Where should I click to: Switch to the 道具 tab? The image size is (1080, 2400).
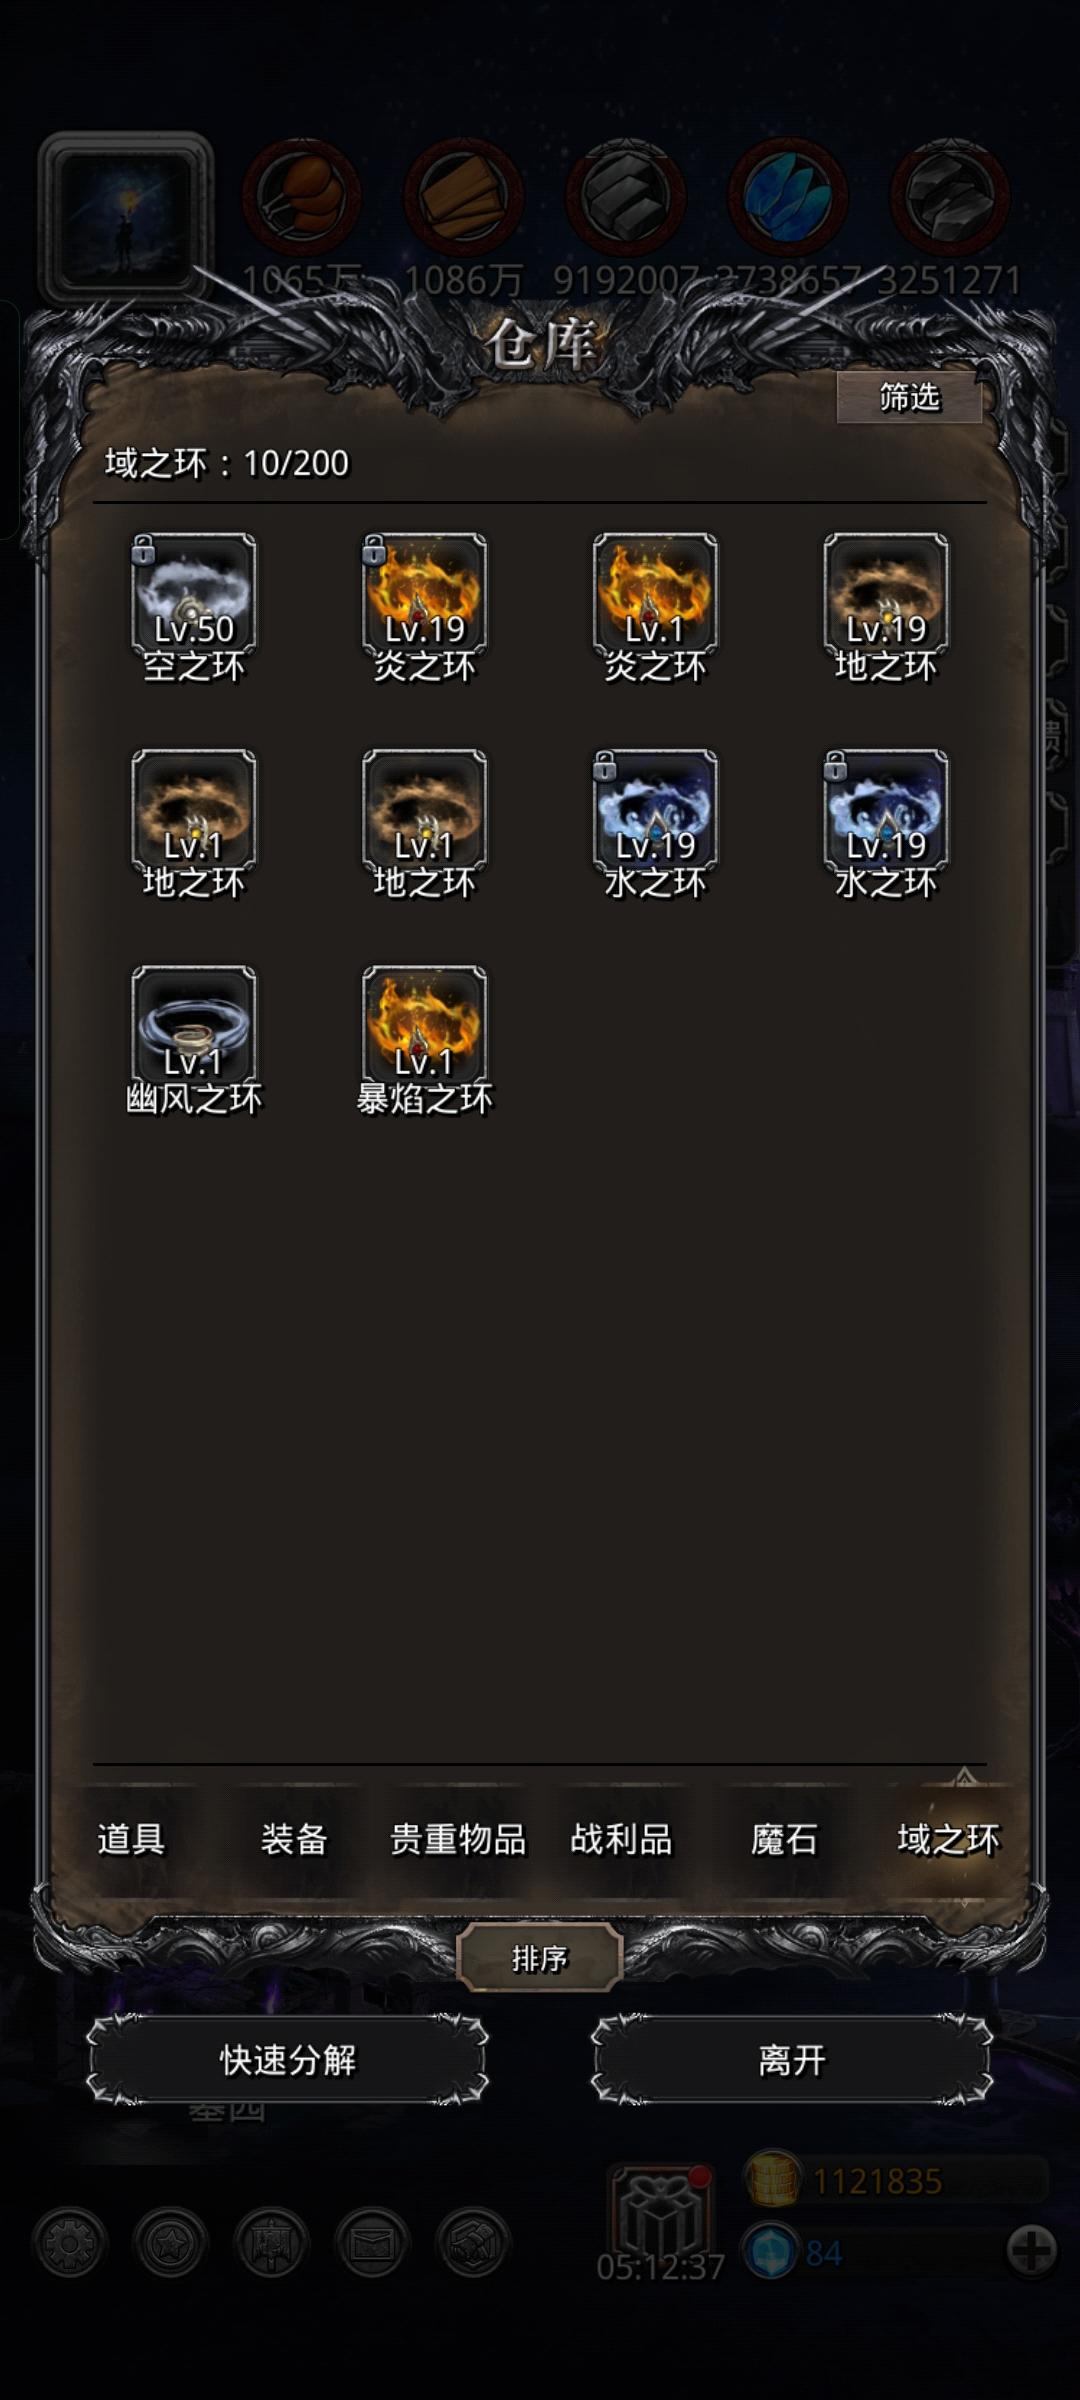pos(131,1840)
